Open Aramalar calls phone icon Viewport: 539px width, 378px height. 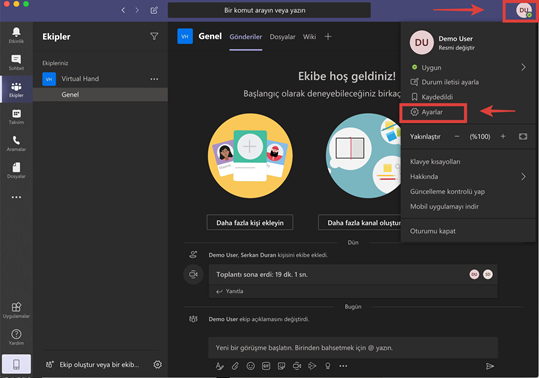point(16,144)
